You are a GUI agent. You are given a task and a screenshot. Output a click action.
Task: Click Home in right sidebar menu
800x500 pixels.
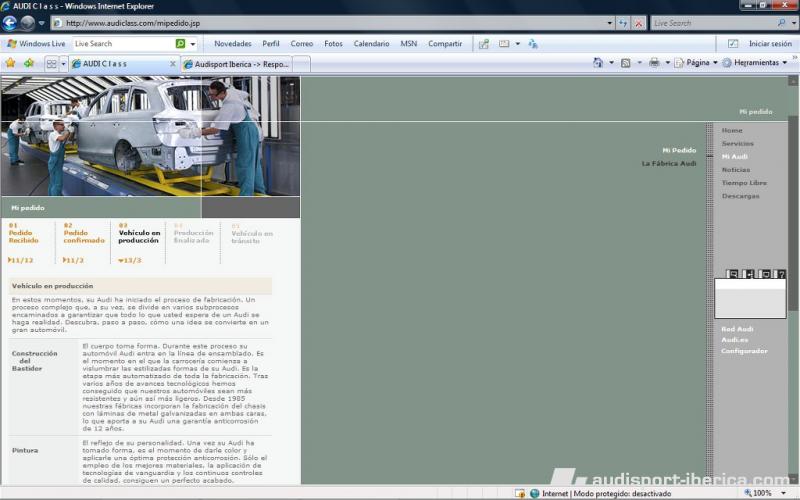(732, 131)
